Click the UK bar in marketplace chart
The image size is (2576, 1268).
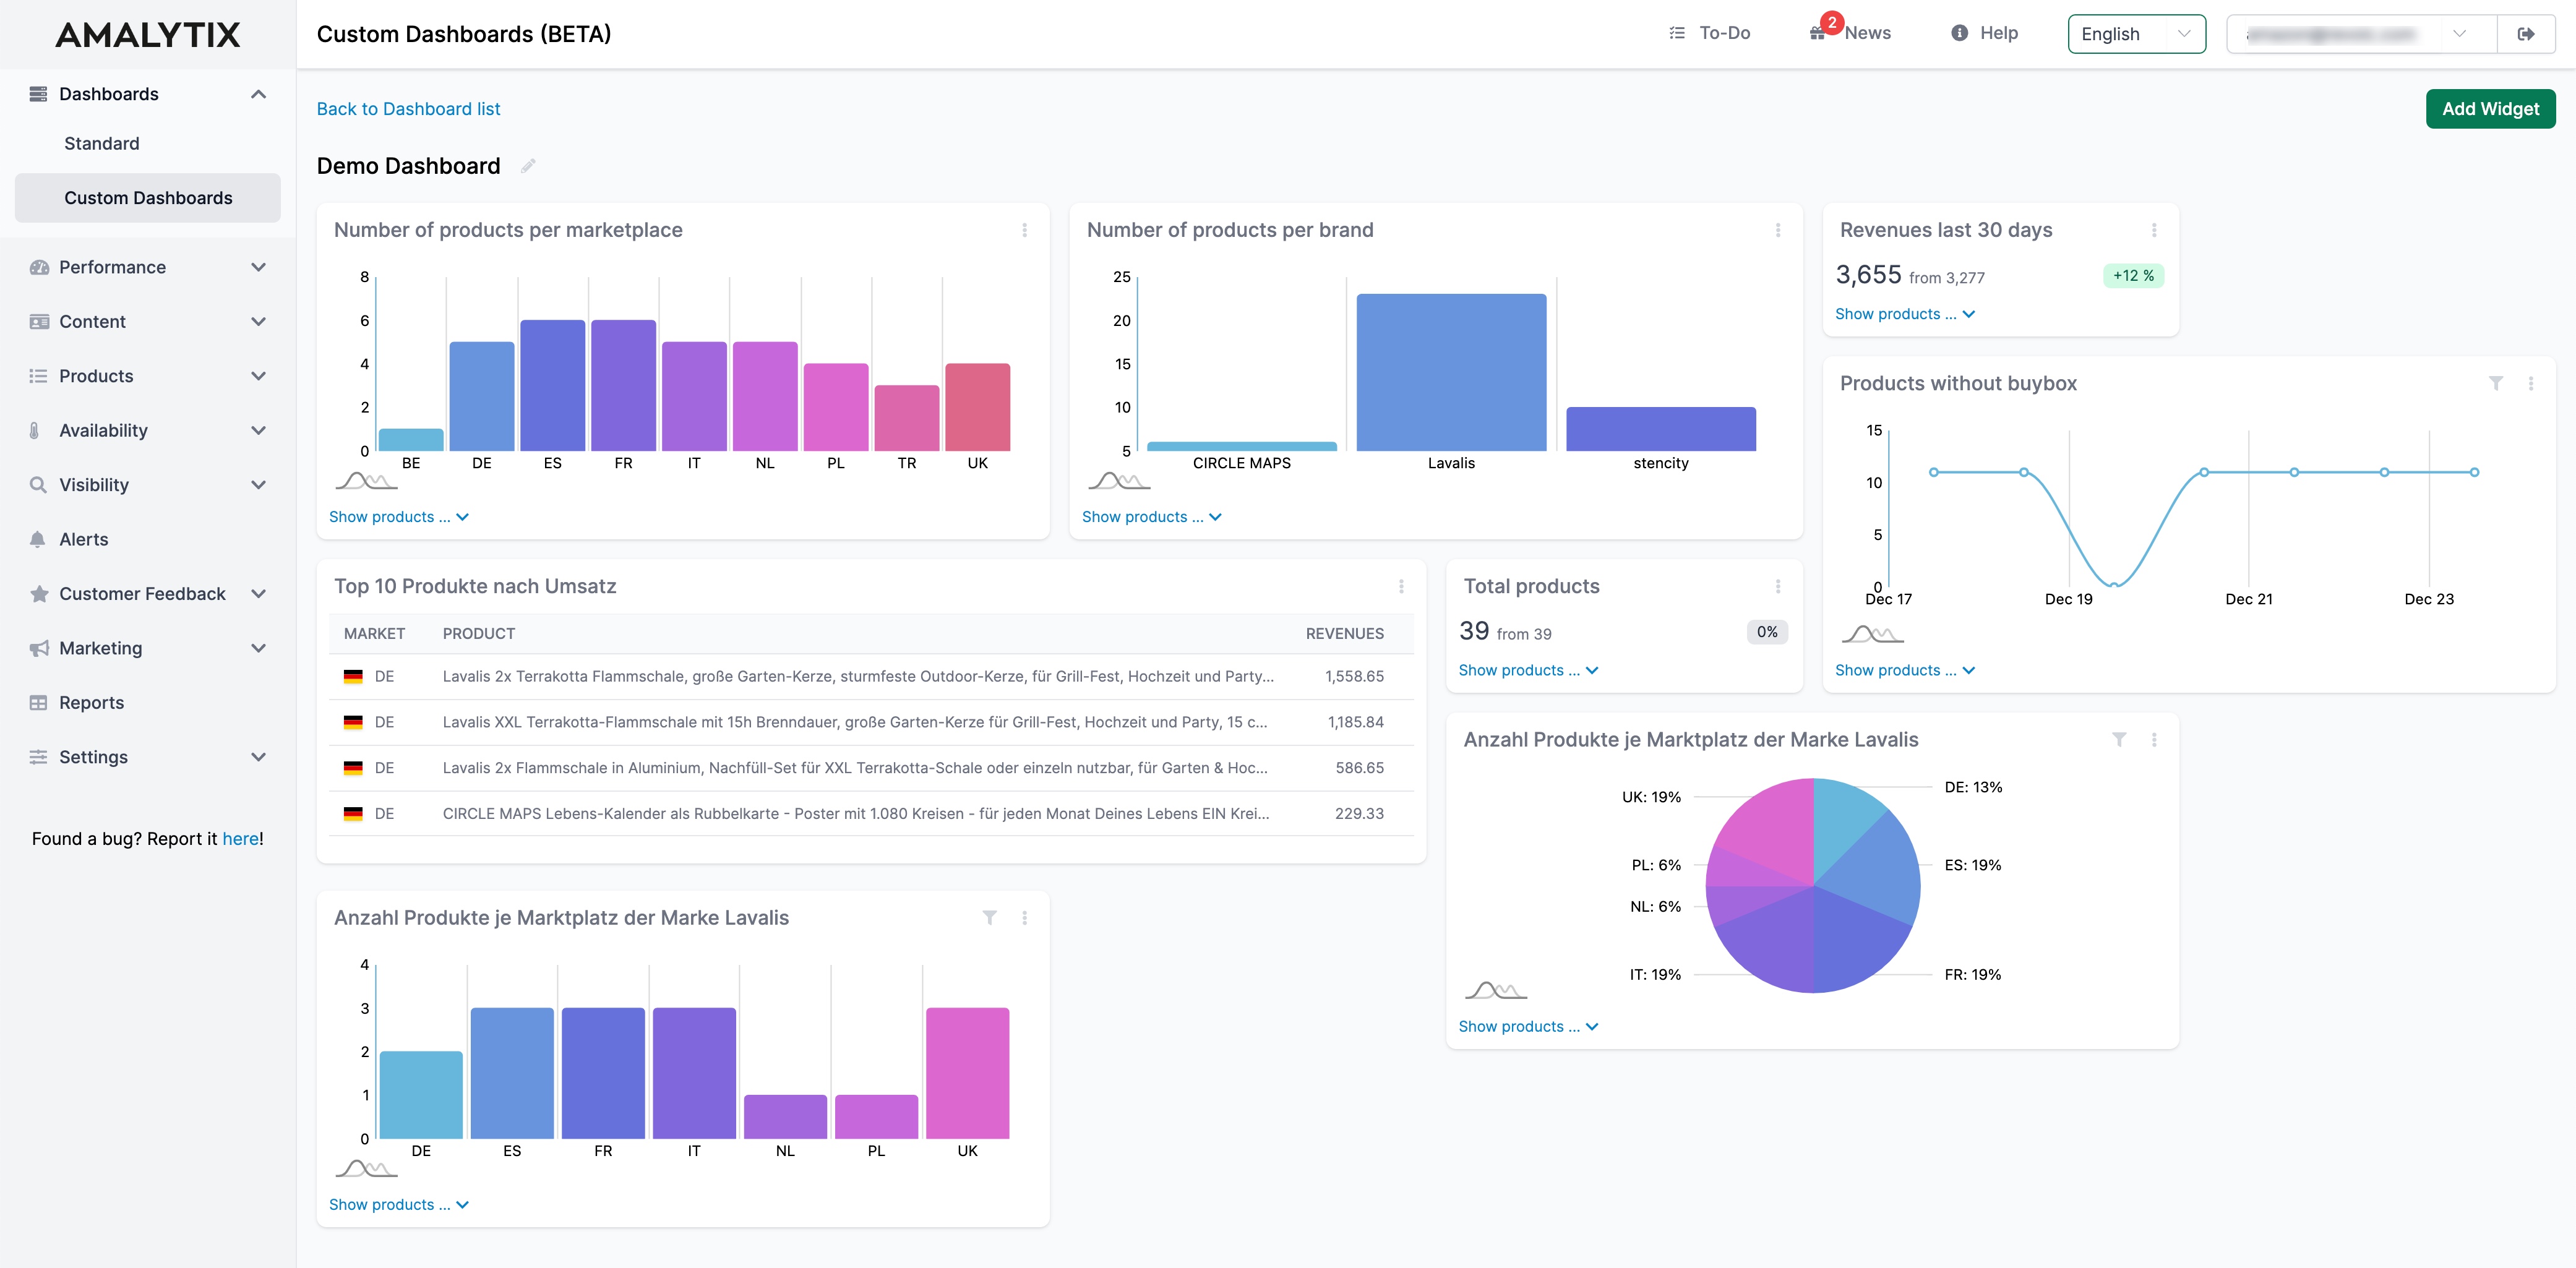point(977,407)
